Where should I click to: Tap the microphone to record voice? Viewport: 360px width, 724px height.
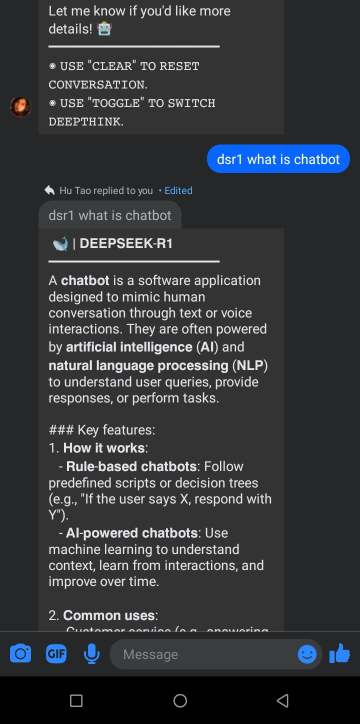pyautogui.click(x=92, y=654)
